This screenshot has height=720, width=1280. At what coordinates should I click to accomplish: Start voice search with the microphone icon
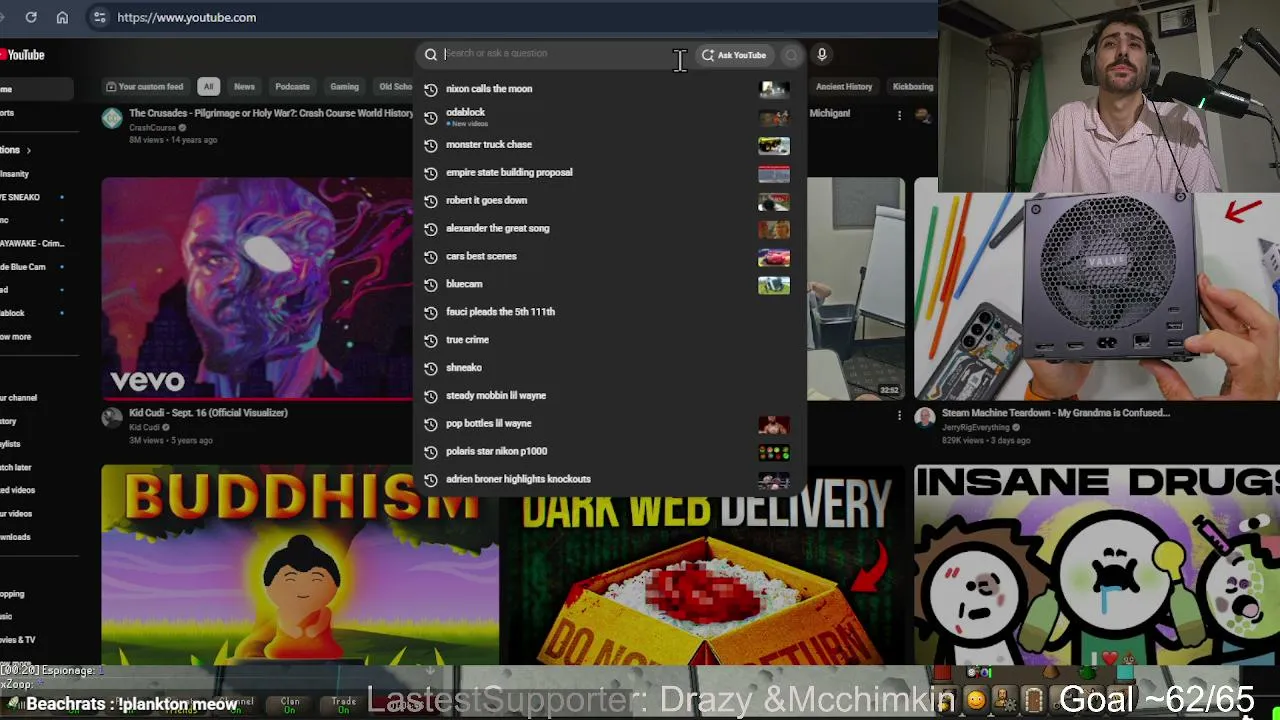822,55
